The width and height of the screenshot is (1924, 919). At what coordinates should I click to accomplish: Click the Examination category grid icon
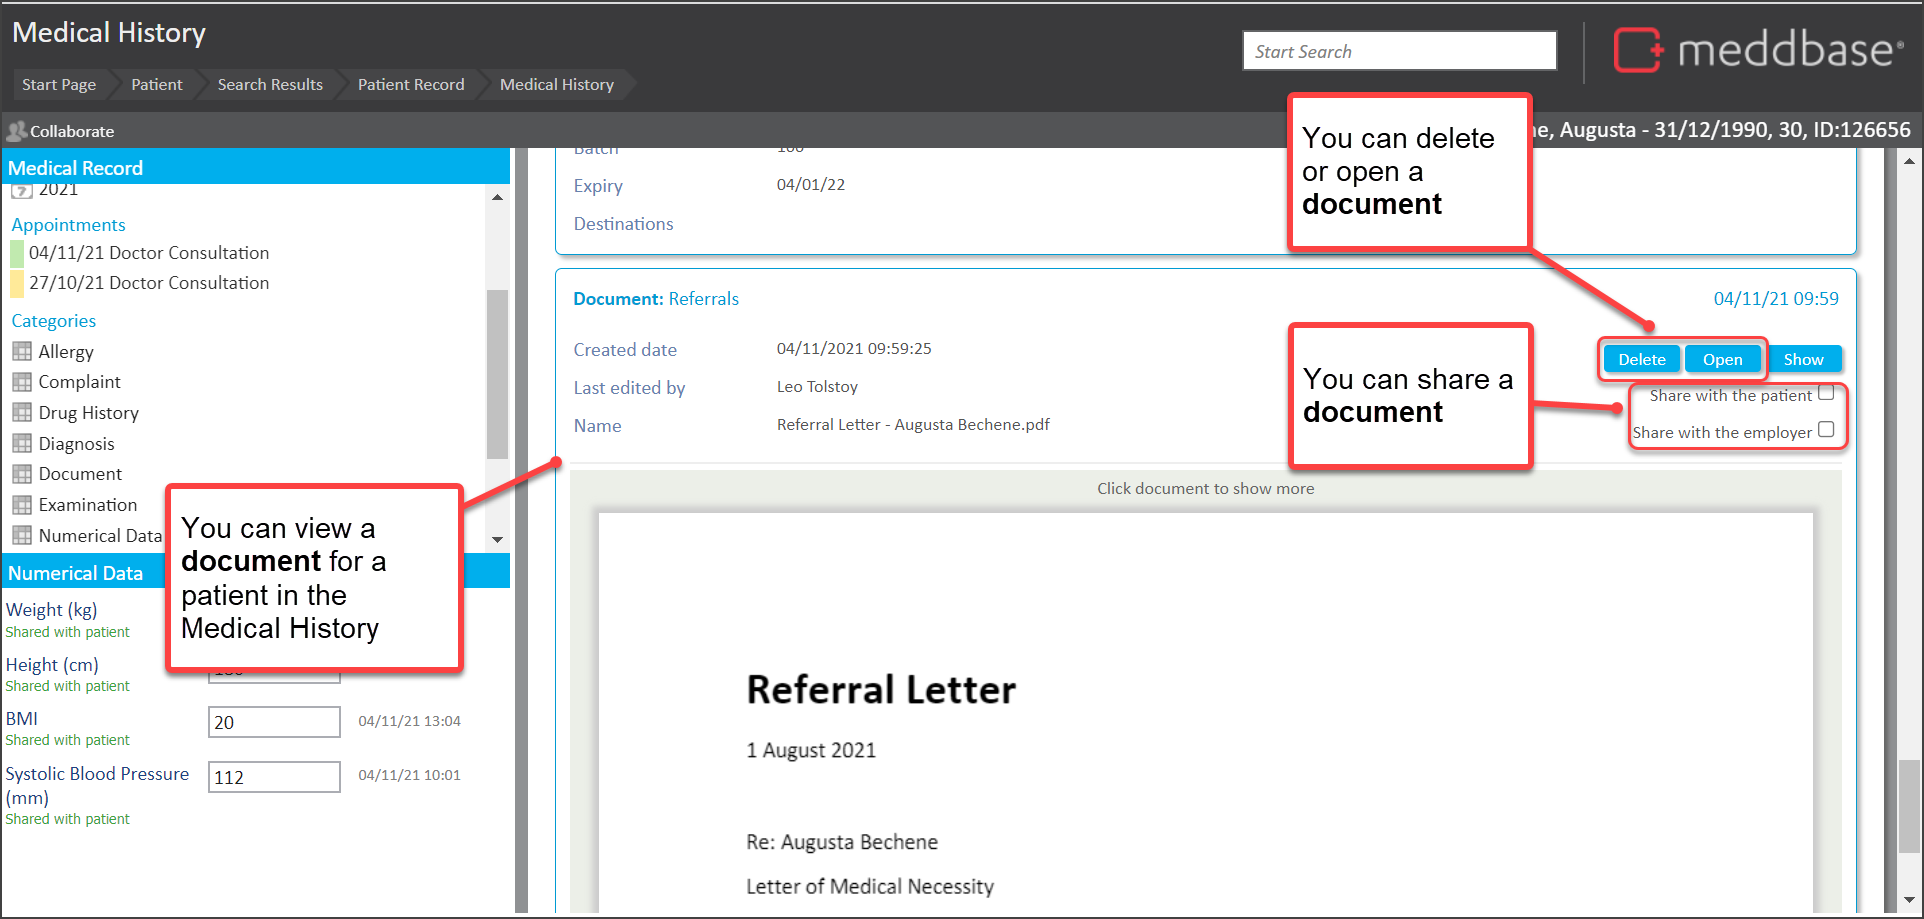pos(22,505)
